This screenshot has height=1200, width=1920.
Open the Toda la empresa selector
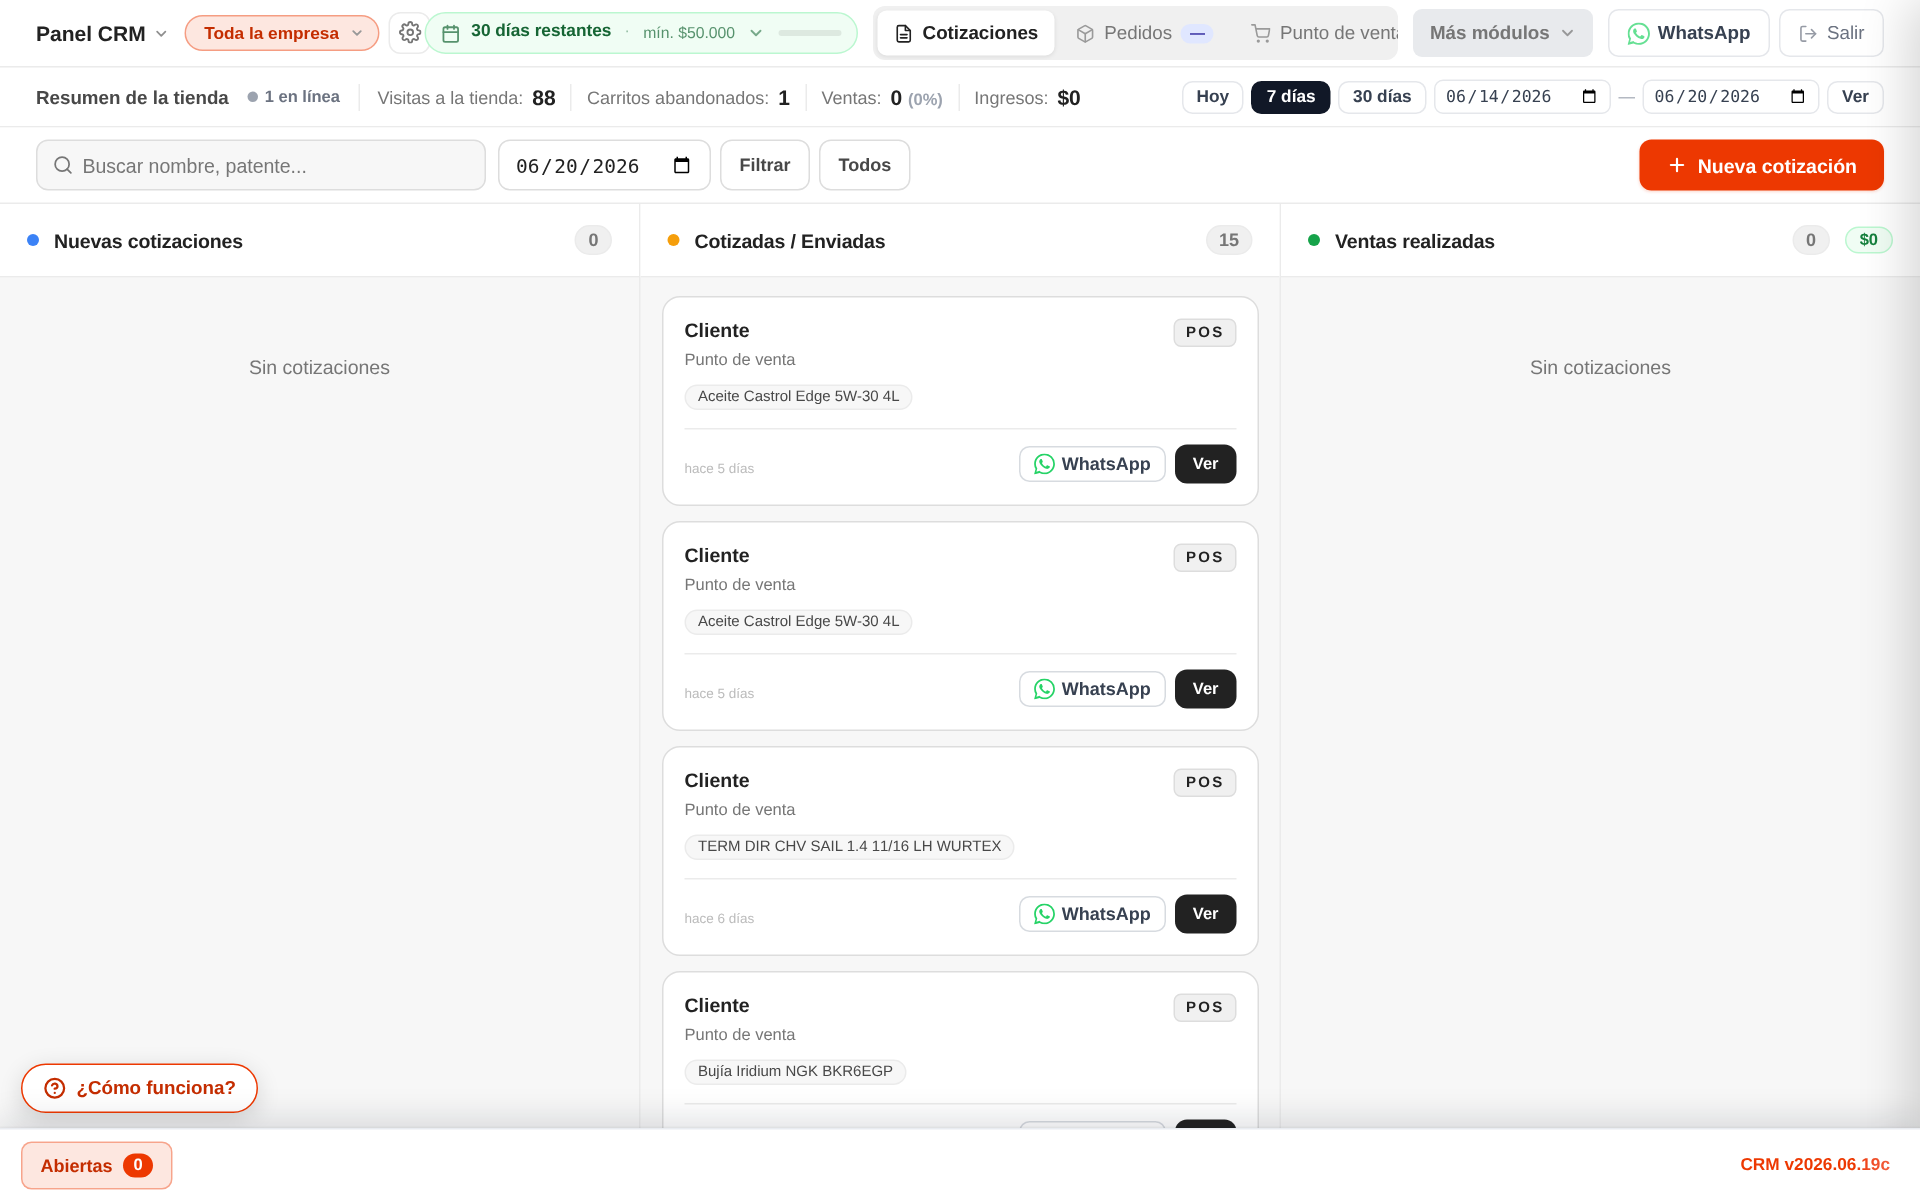(x=282, y=33)
